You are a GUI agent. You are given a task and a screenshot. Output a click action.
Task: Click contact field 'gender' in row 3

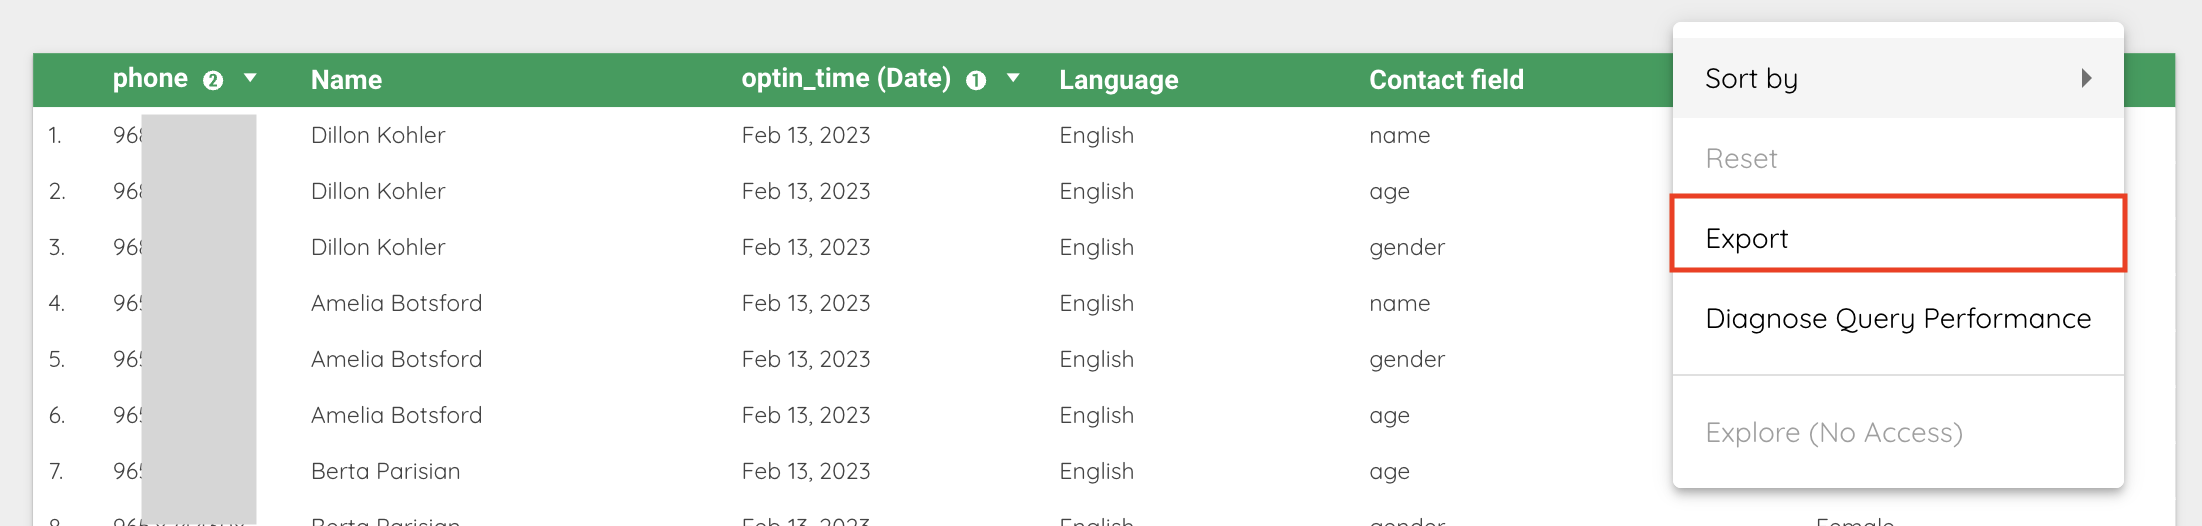point(1406,248)
